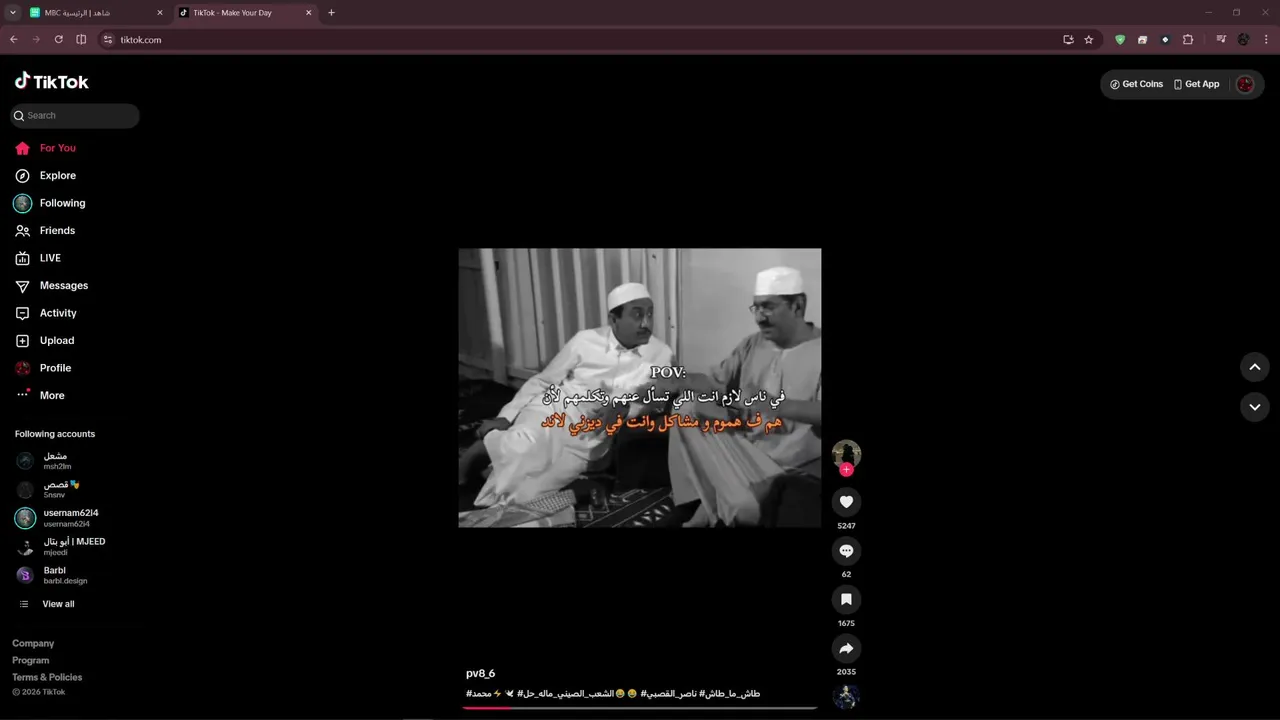Open the video creator's avatar
Image resolution: width=1280 pixels, height=720 pixels.
[x=846, y=454]
